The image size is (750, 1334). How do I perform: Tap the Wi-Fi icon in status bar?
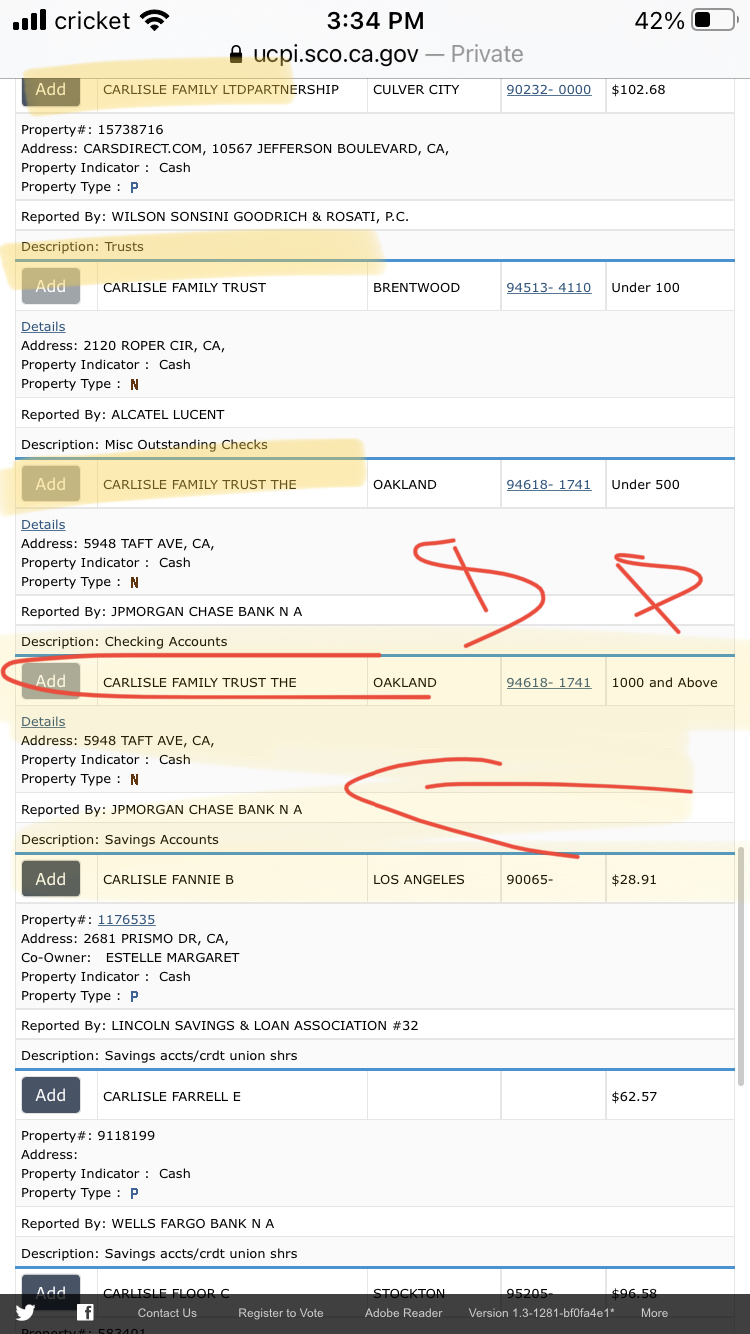[154, 20]
